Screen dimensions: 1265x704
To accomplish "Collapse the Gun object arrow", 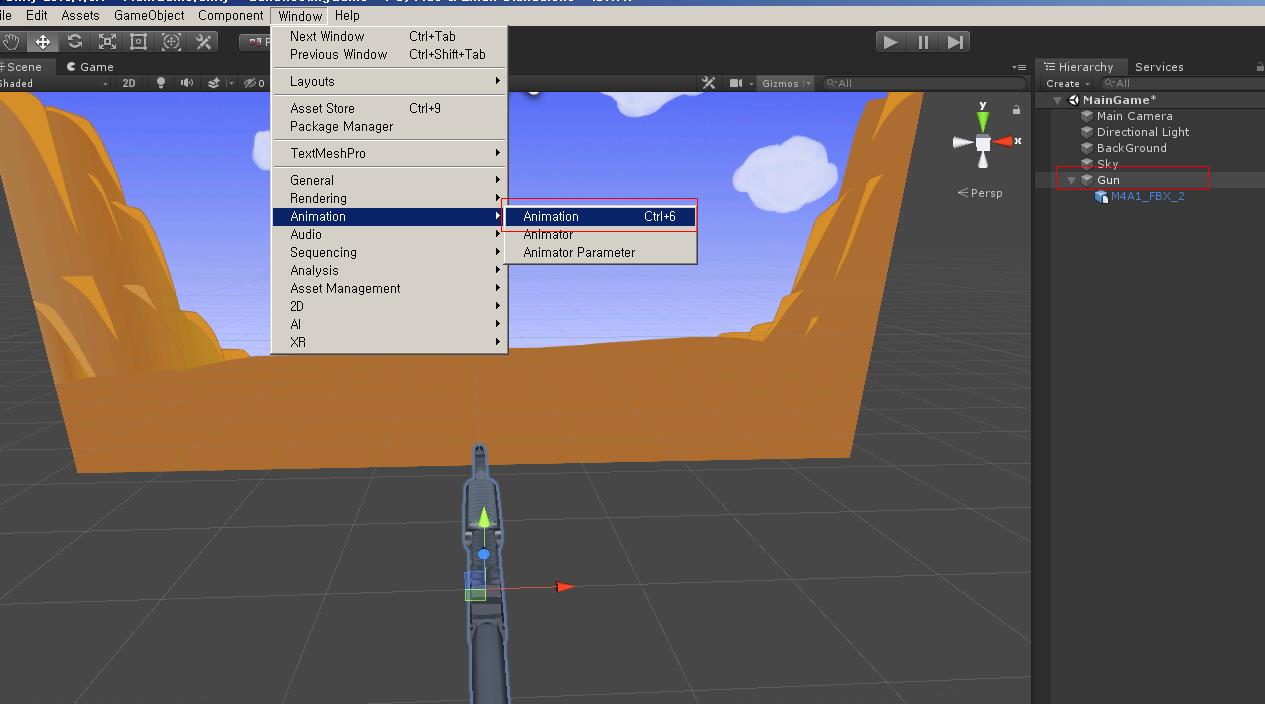I will (1072, 180).
